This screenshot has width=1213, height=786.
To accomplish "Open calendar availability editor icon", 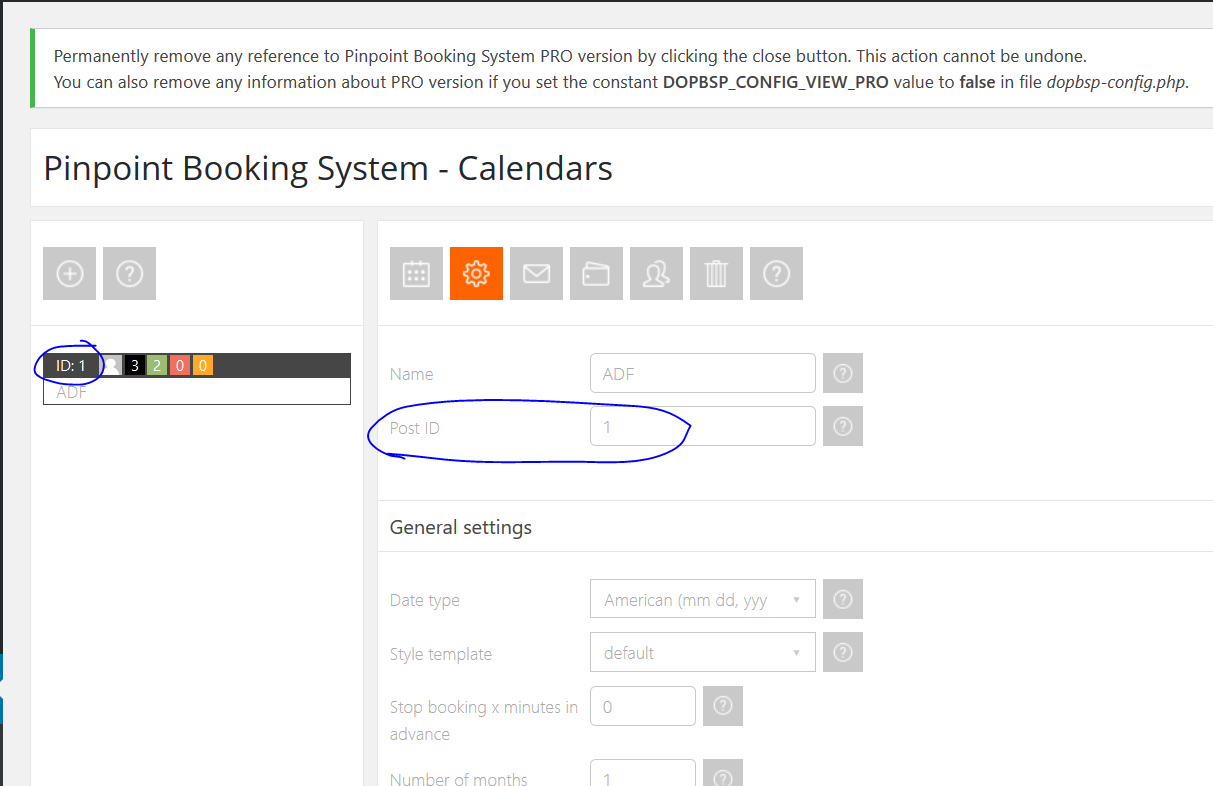I will point(416,273).
